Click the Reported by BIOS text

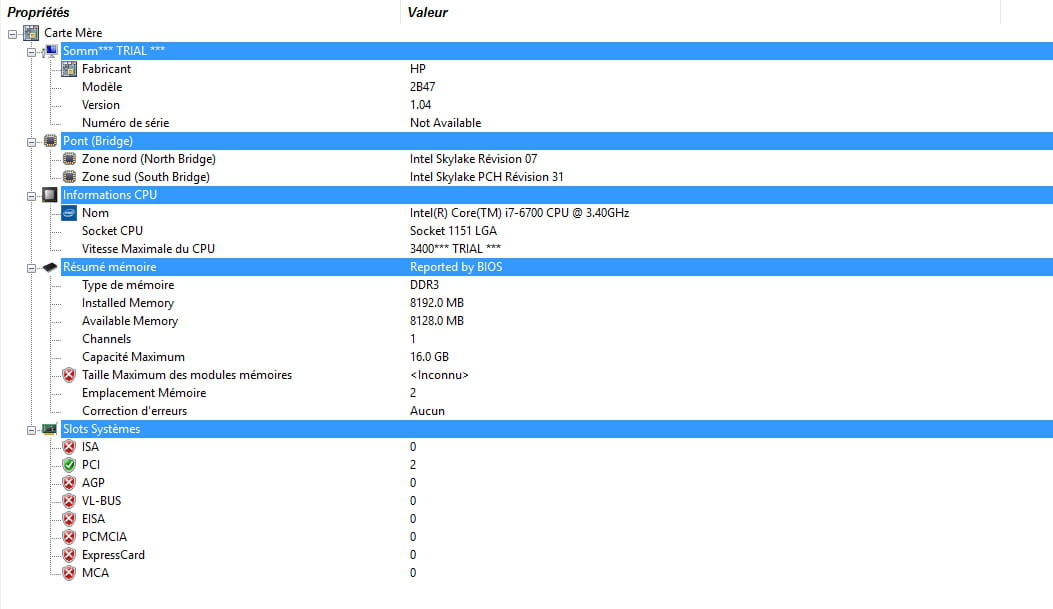point(456,267)
